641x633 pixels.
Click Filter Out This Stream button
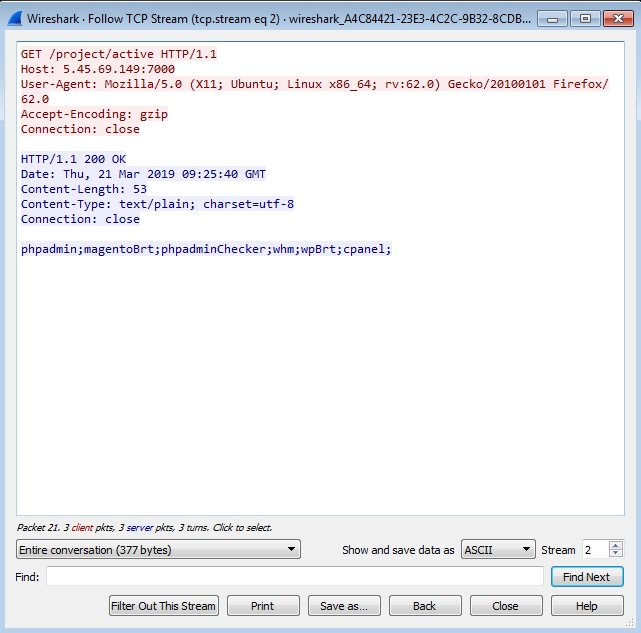(x=163, y=606)
